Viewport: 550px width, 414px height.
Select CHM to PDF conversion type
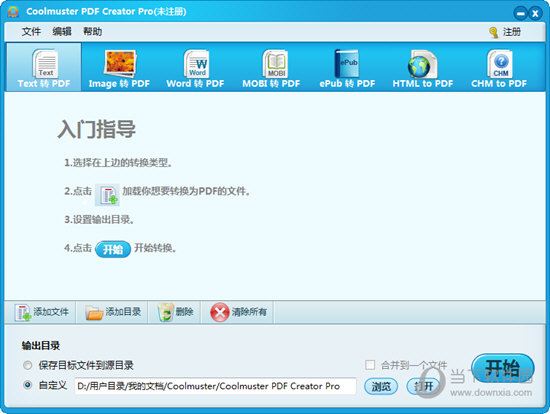pos(499,67)
